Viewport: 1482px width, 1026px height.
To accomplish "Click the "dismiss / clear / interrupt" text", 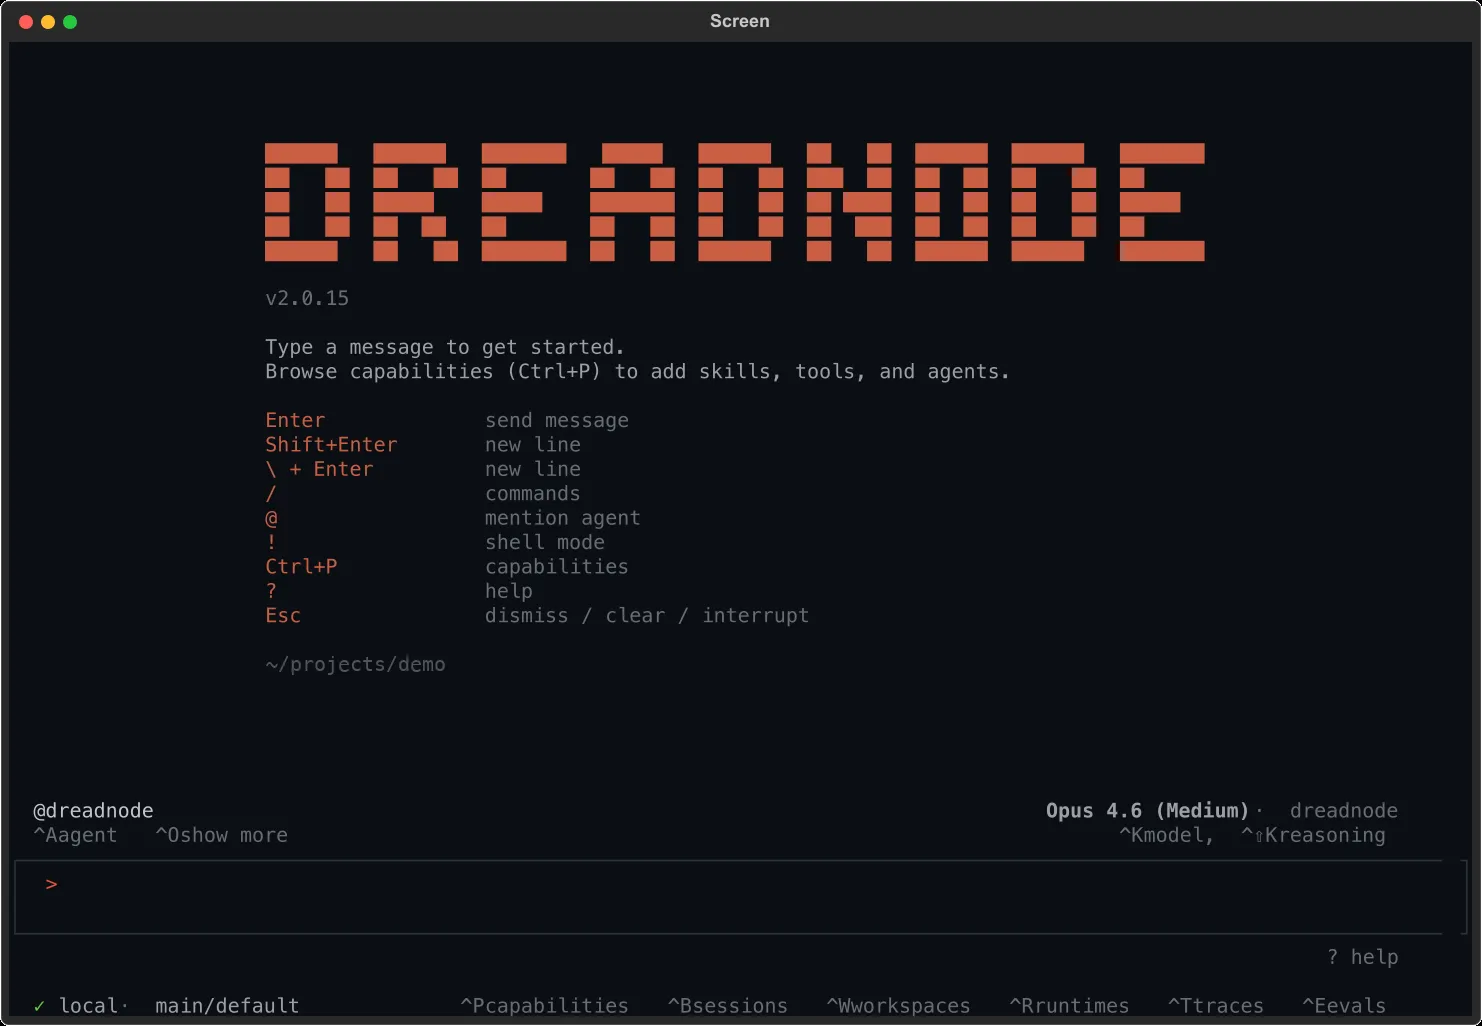I will click(x=647, y=616).
